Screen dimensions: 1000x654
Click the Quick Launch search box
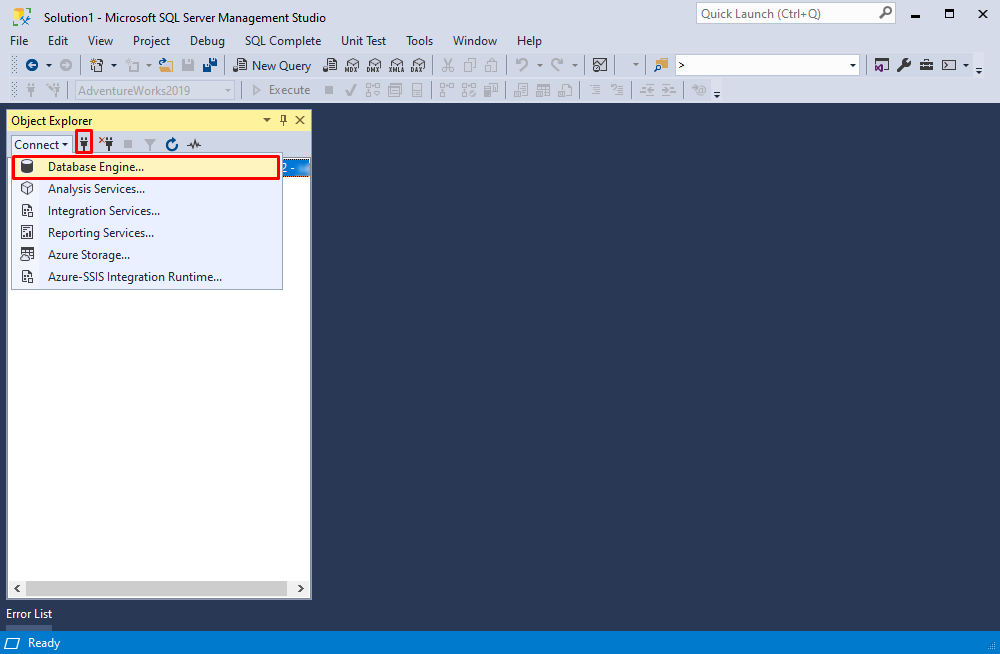click(795, 13)
